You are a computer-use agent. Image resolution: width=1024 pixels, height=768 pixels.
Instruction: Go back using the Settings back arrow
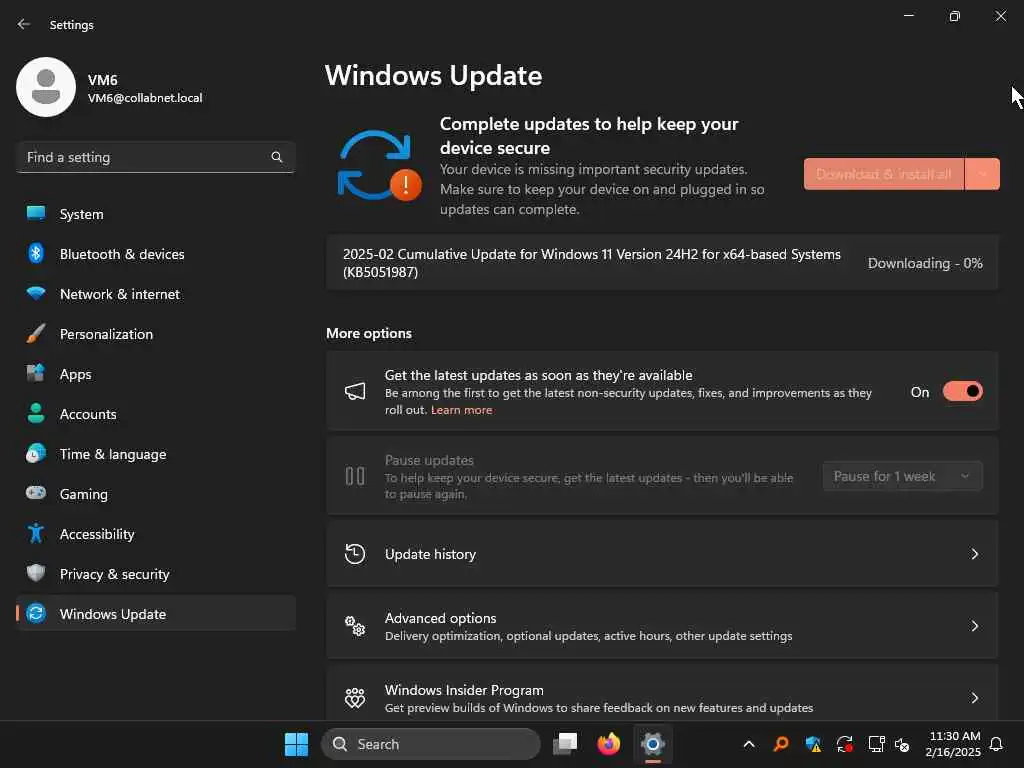point(24,24)
